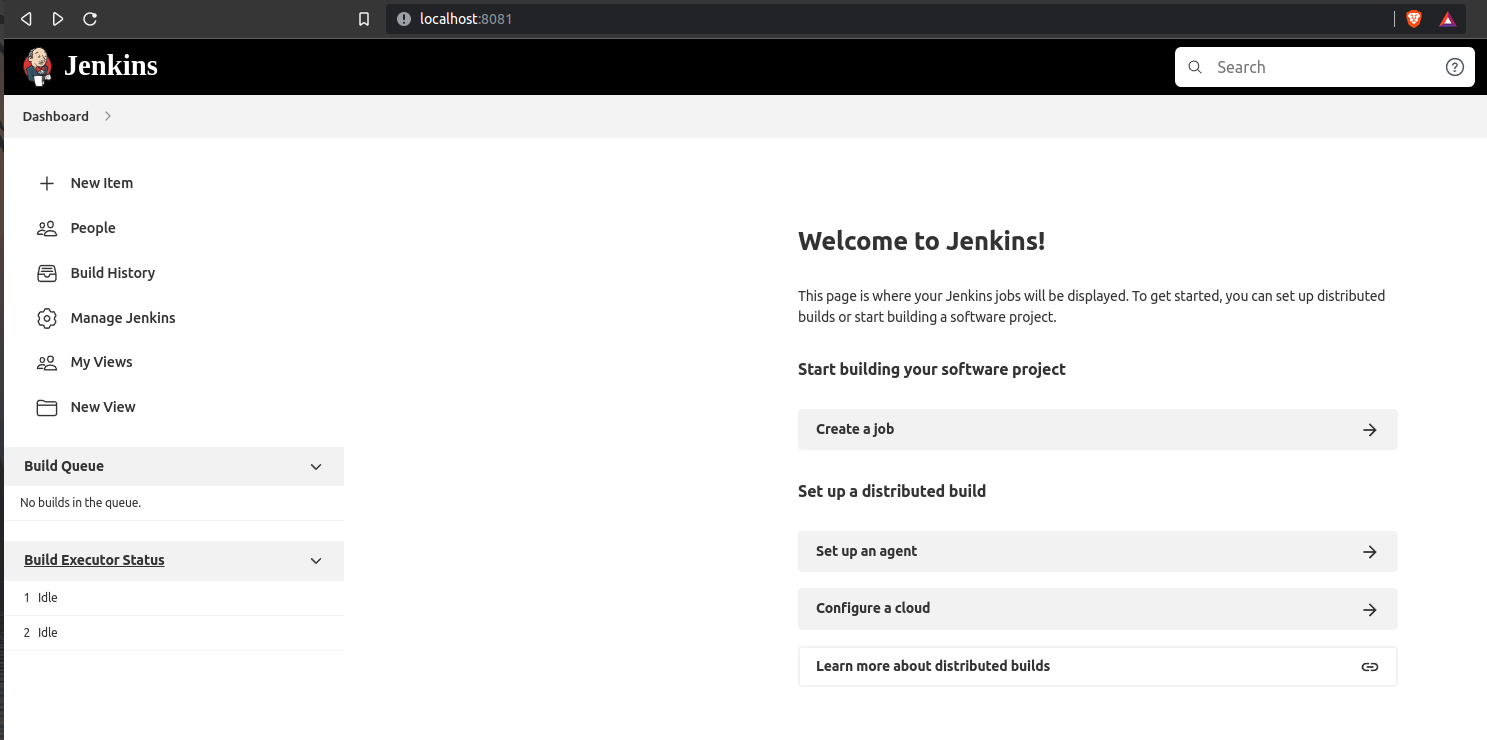Select executor 1 Idle row
1487x740 pixels.
(x=174, y=598)
